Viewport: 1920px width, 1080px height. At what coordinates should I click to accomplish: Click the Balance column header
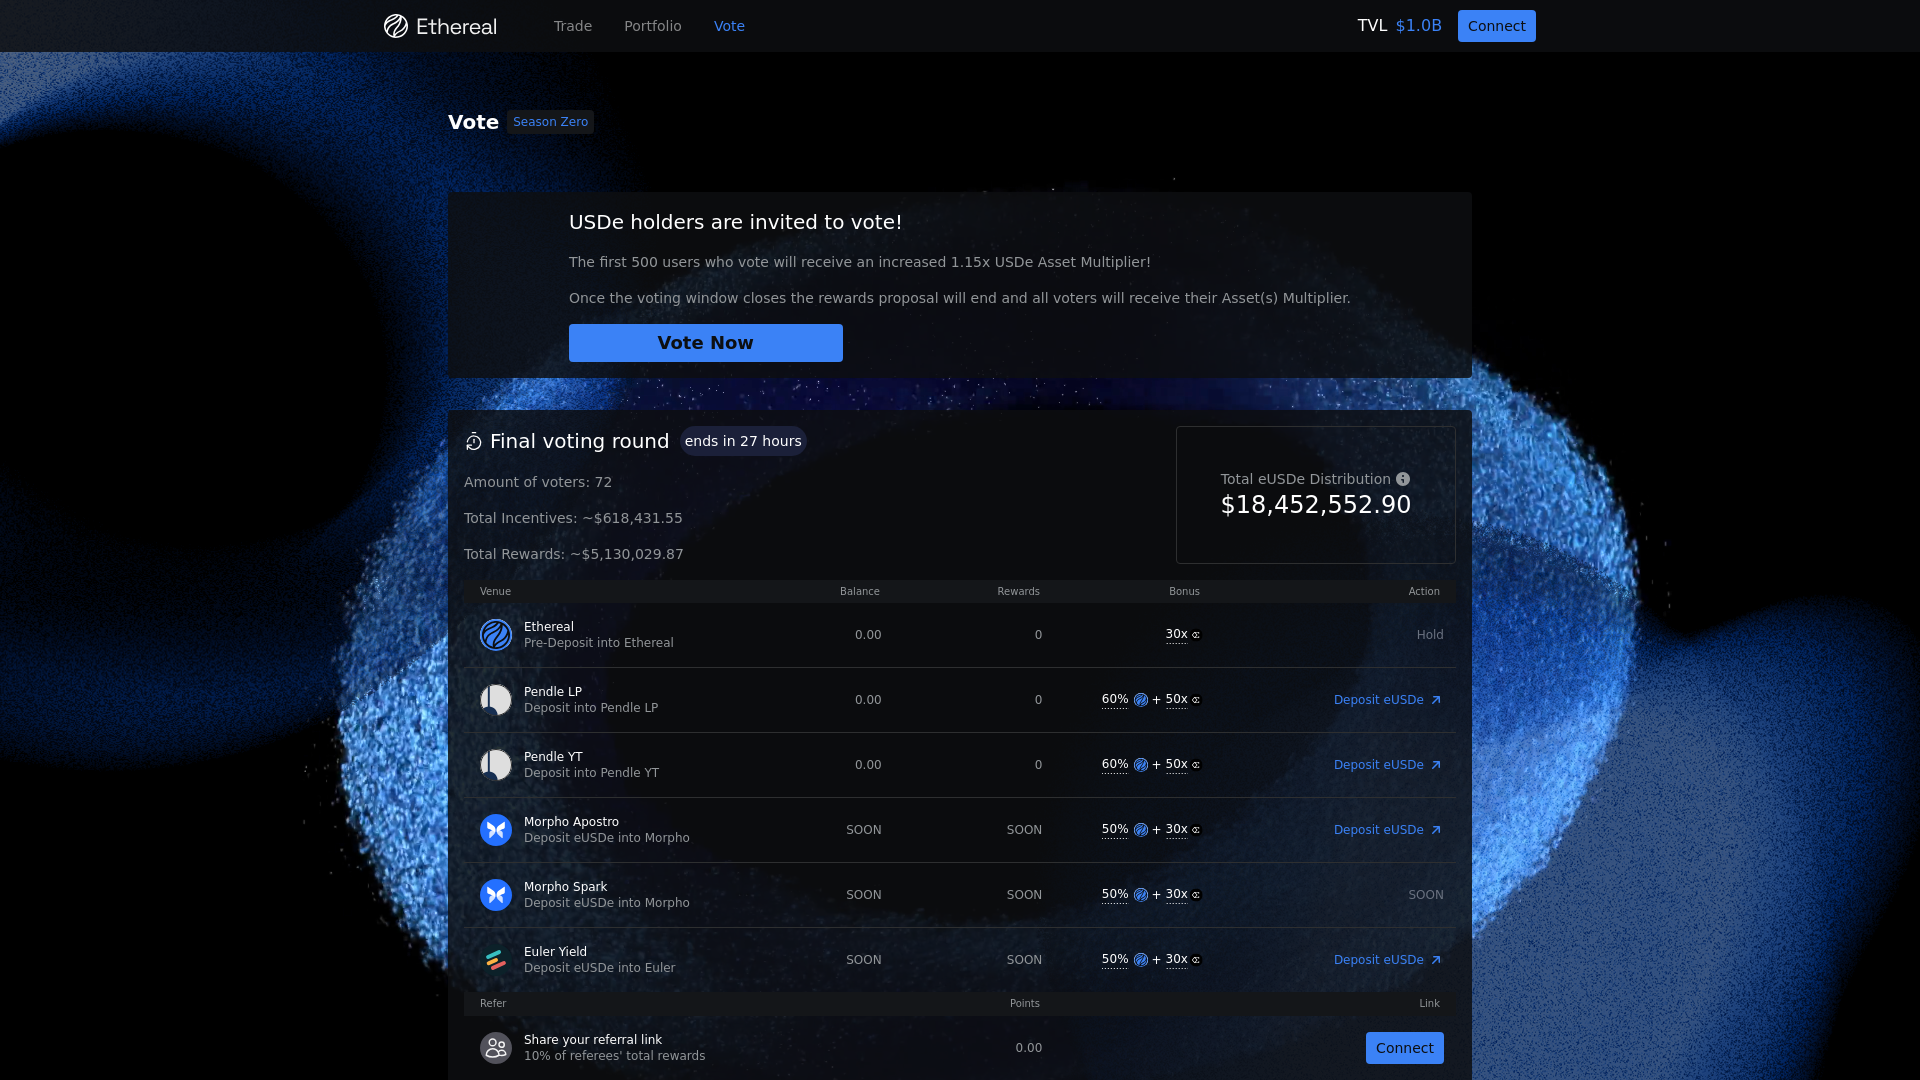[x=860, y=592]
